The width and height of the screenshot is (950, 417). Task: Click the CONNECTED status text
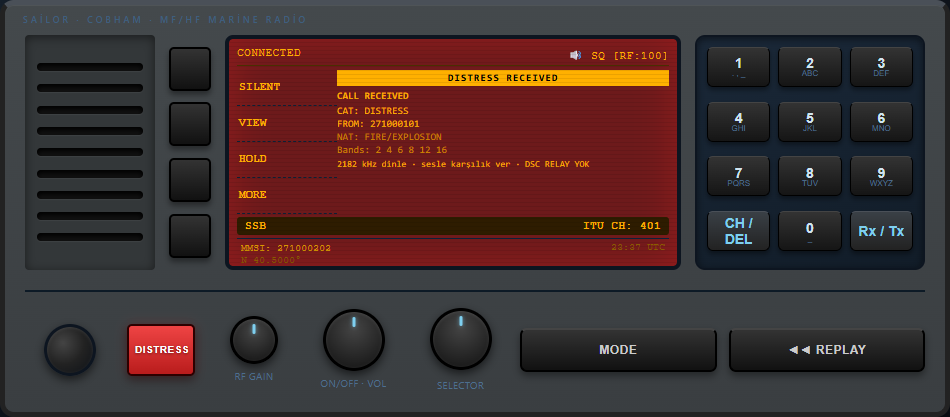click(269, 53)
